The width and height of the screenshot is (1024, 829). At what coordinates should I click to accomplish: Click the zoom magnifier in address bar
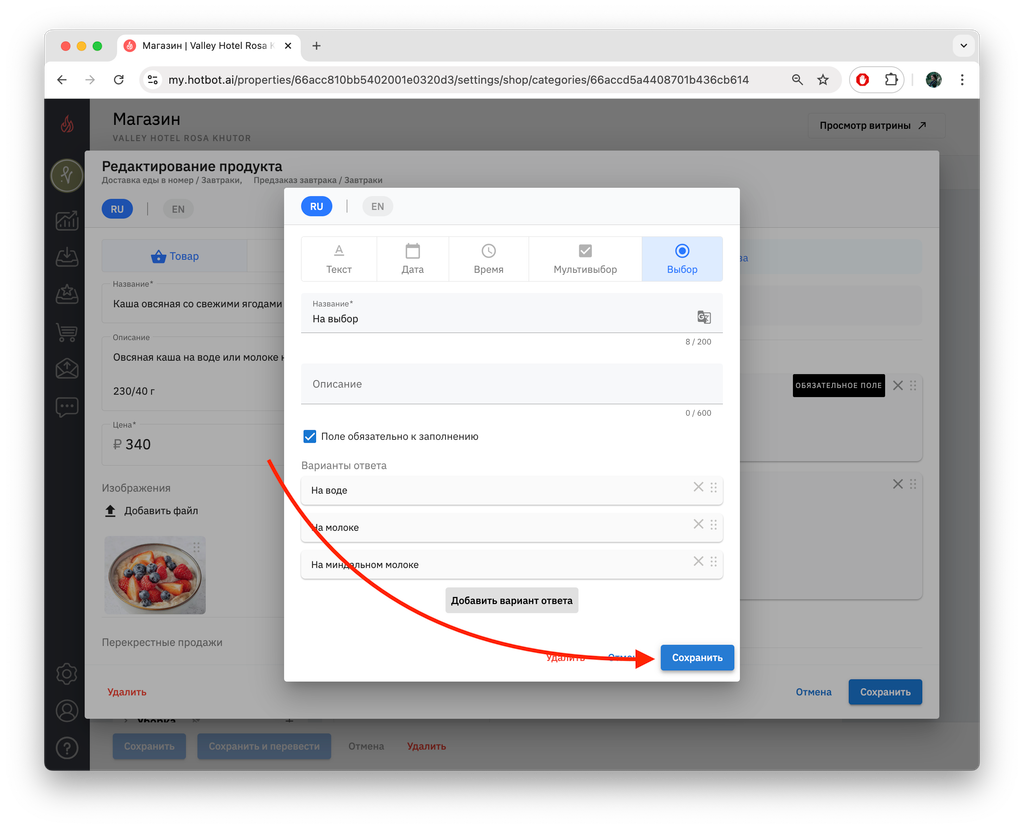pos(797,80)
